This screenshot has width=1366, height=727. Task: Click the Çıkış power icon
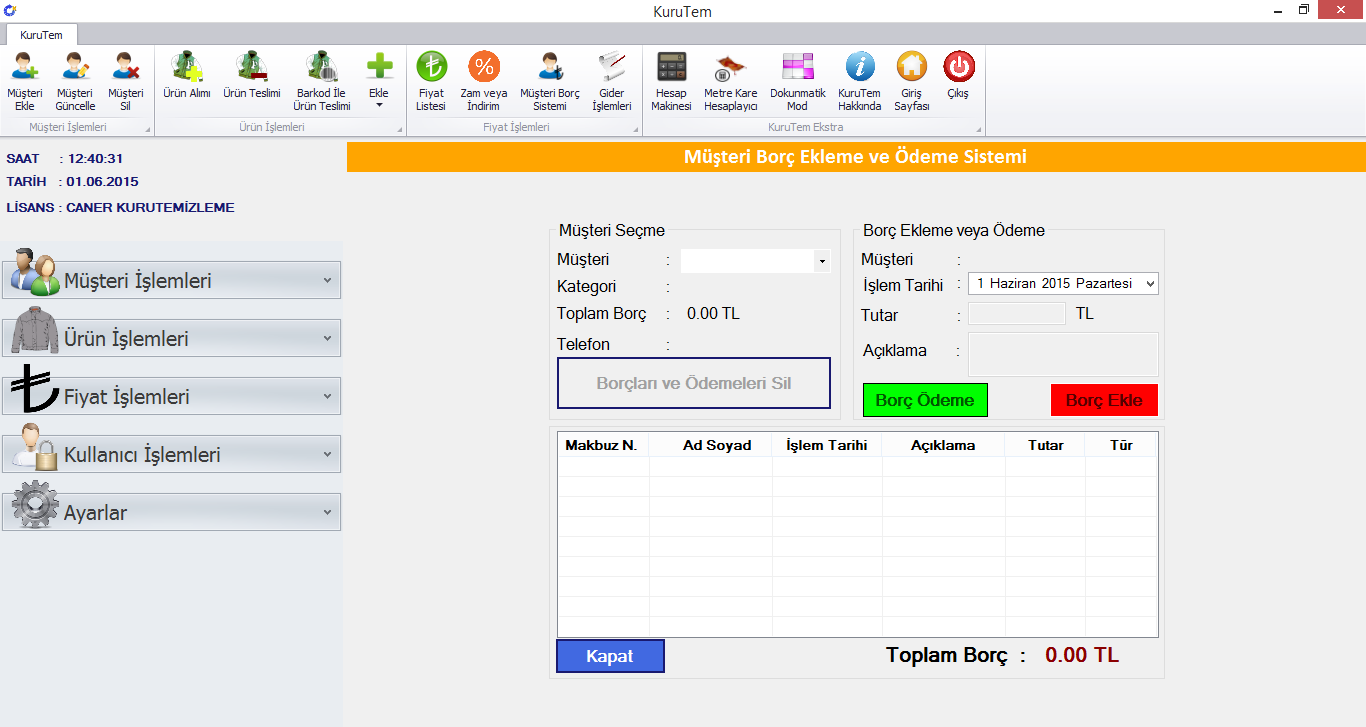point(958,68)
